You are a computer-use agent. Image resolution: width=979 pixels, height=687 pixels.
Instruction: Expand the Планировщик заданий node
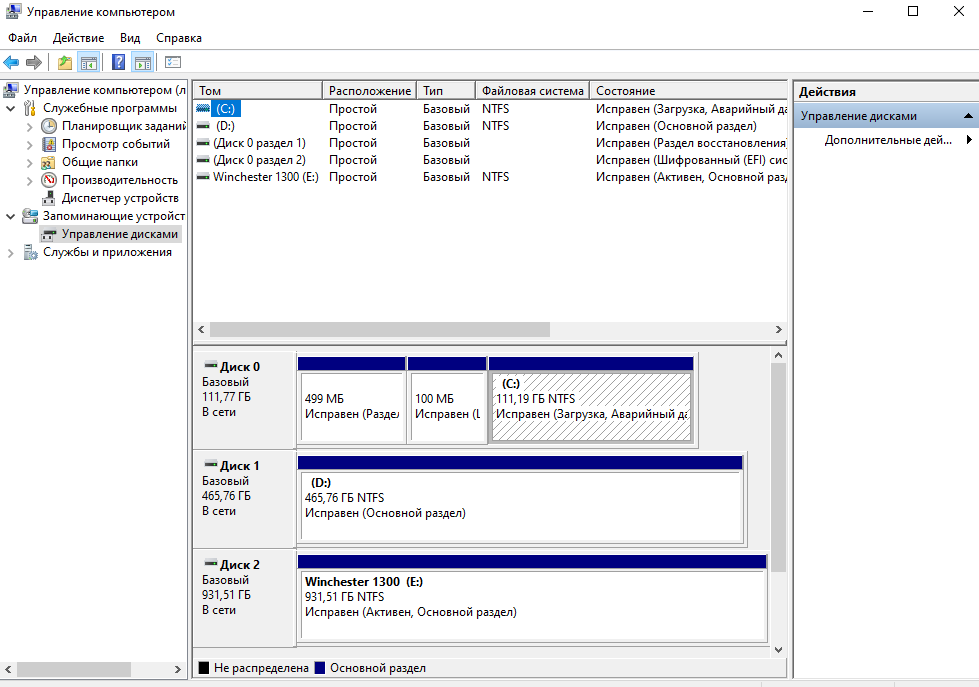(x=29, y=127)
